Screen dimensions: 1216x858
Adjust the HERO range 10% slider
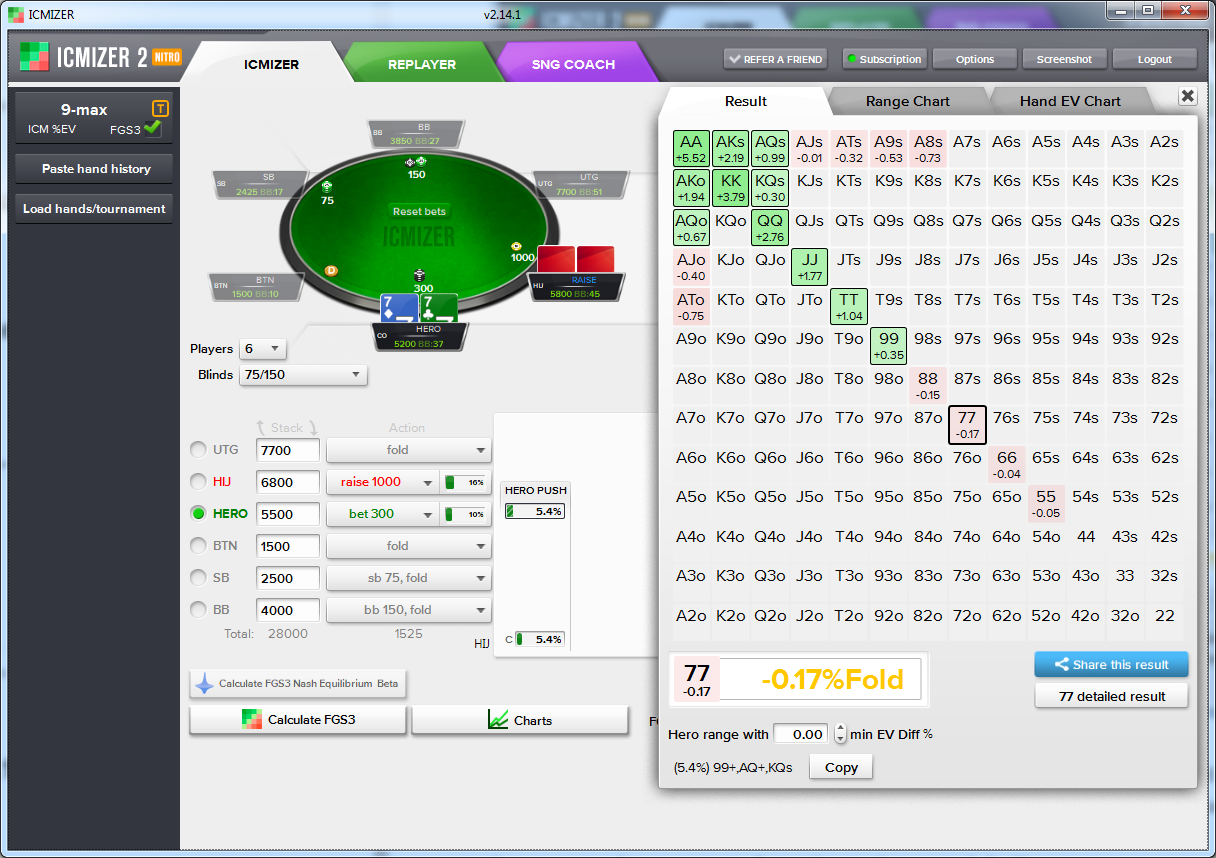[465, 514]
